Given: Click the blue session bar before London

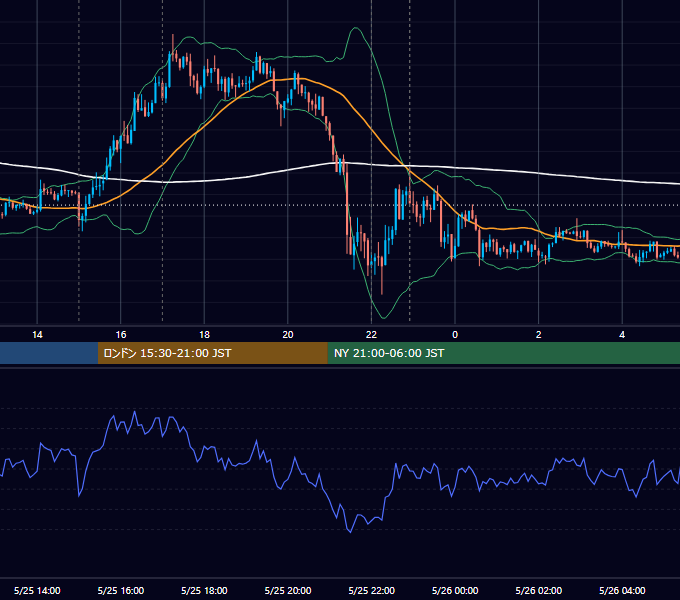Looking at the screenshot, I should pyautogui.click(x=49, y=353).
